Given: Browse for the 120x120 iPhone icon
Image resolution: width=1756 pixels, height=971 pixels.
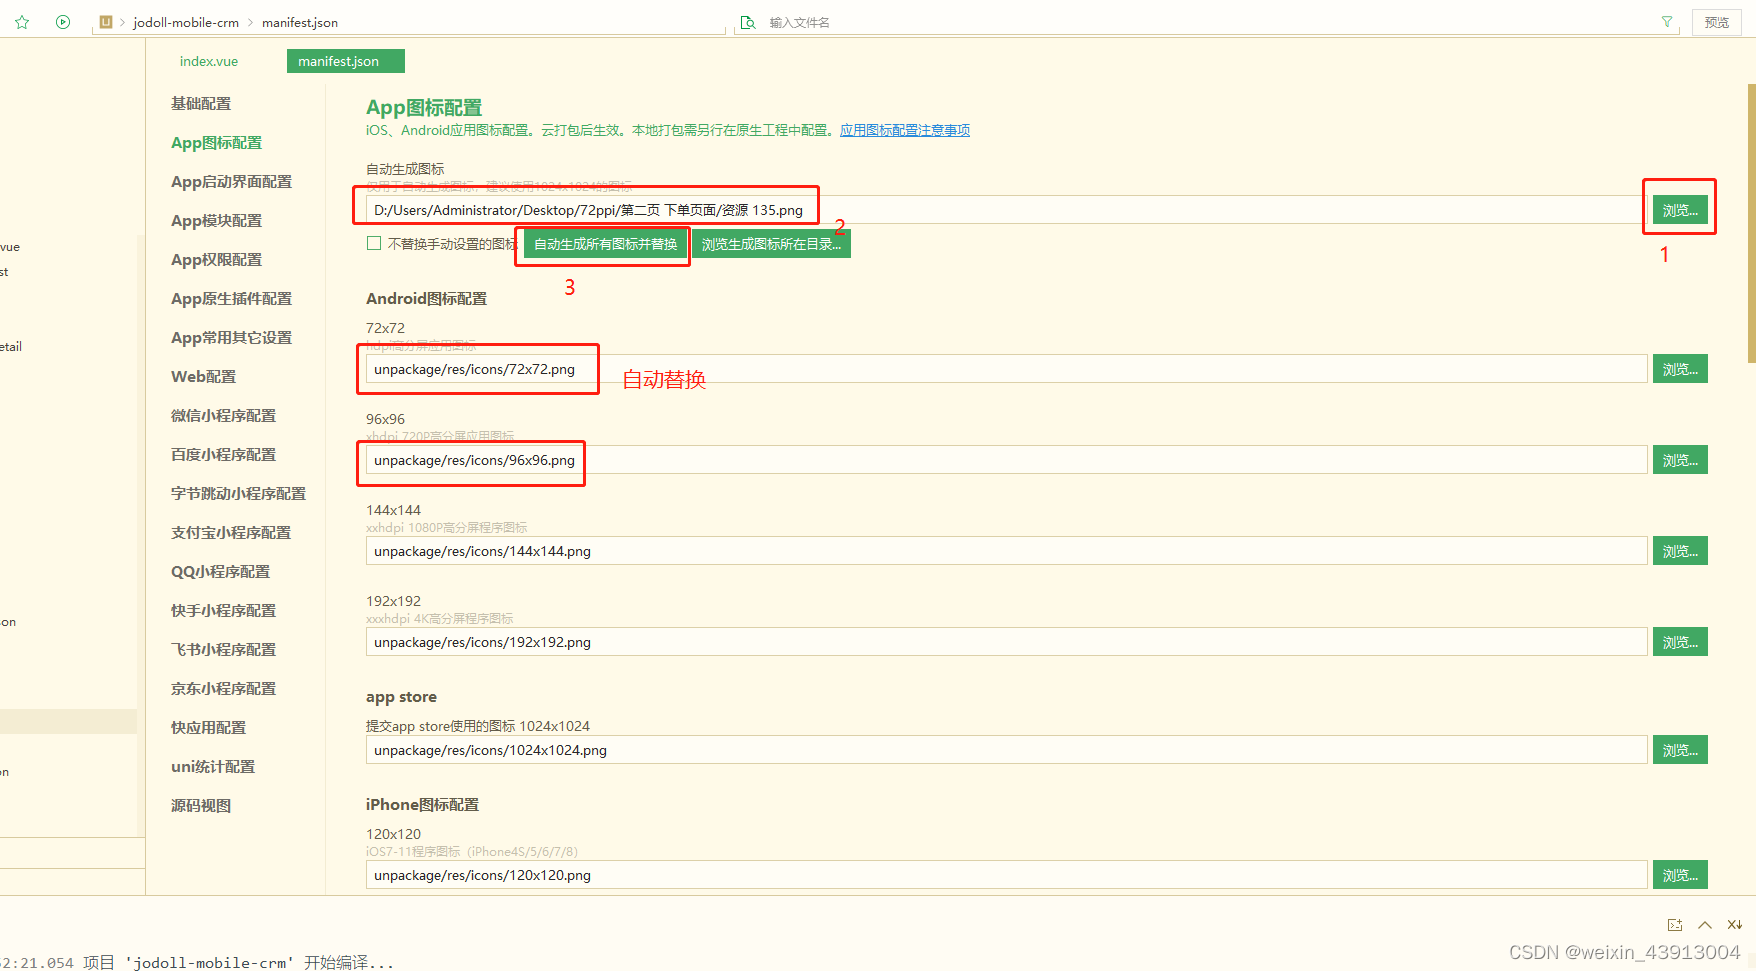Looking at the screenshot, I should [x=1680, y=875].
